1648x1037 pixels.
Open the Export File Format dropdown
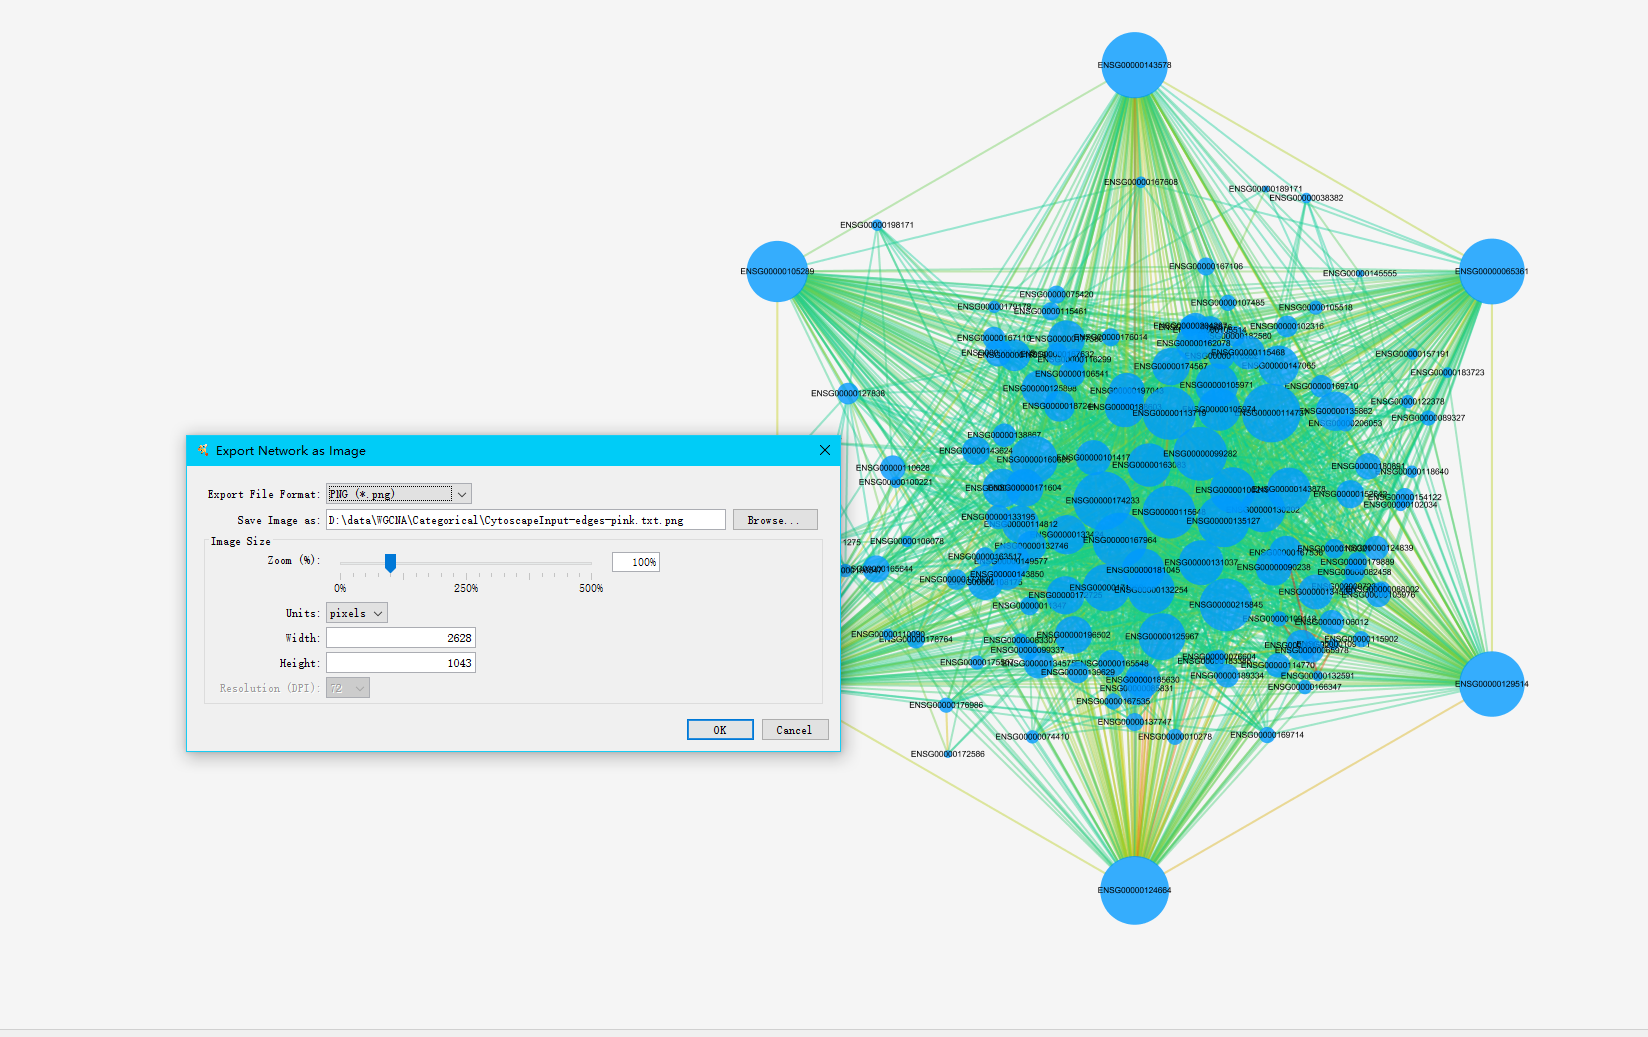click(461, 494)
